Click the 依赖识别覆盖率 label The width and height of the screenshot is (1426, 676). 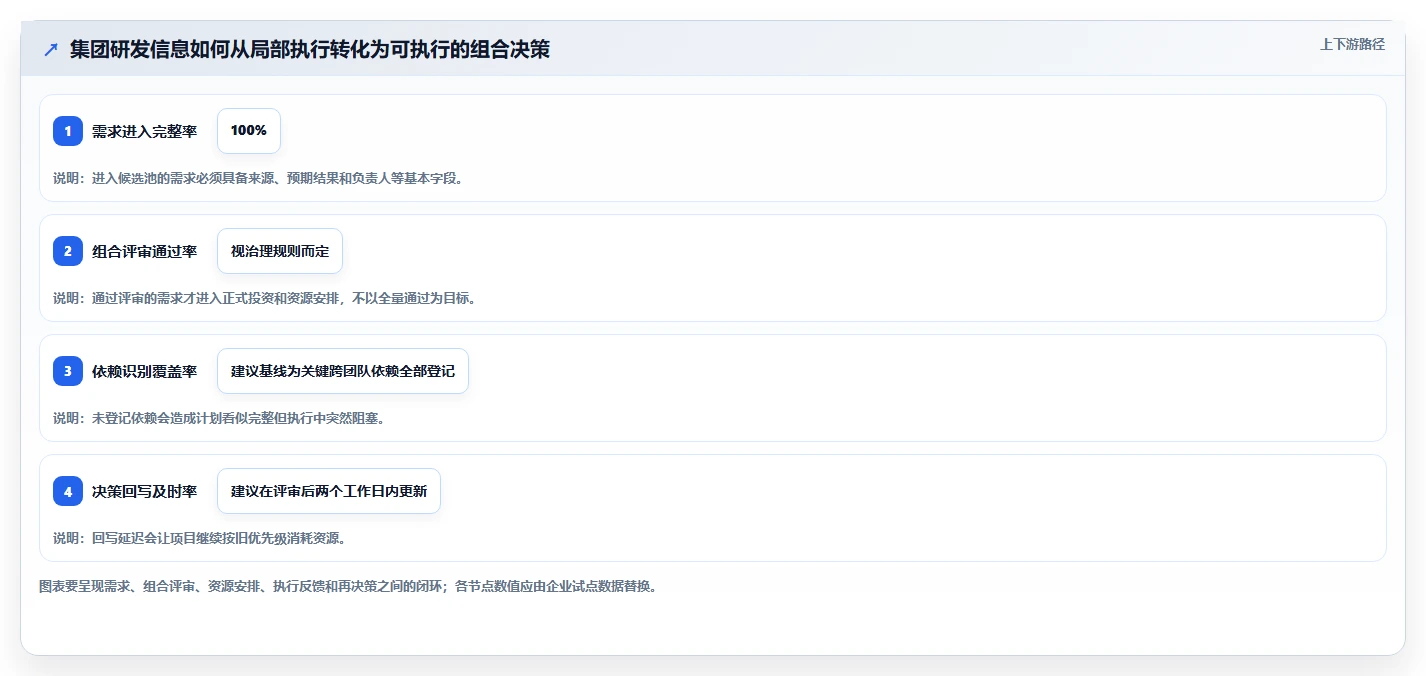[144, 371]
